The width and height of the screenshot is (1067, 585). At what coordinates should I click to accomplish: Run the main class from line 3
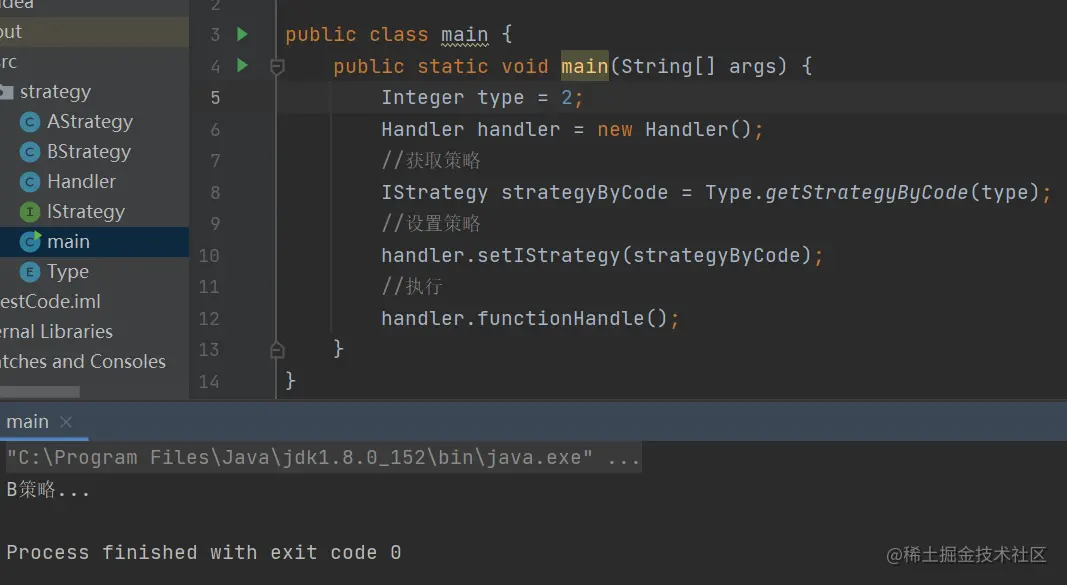pos(242,34)
